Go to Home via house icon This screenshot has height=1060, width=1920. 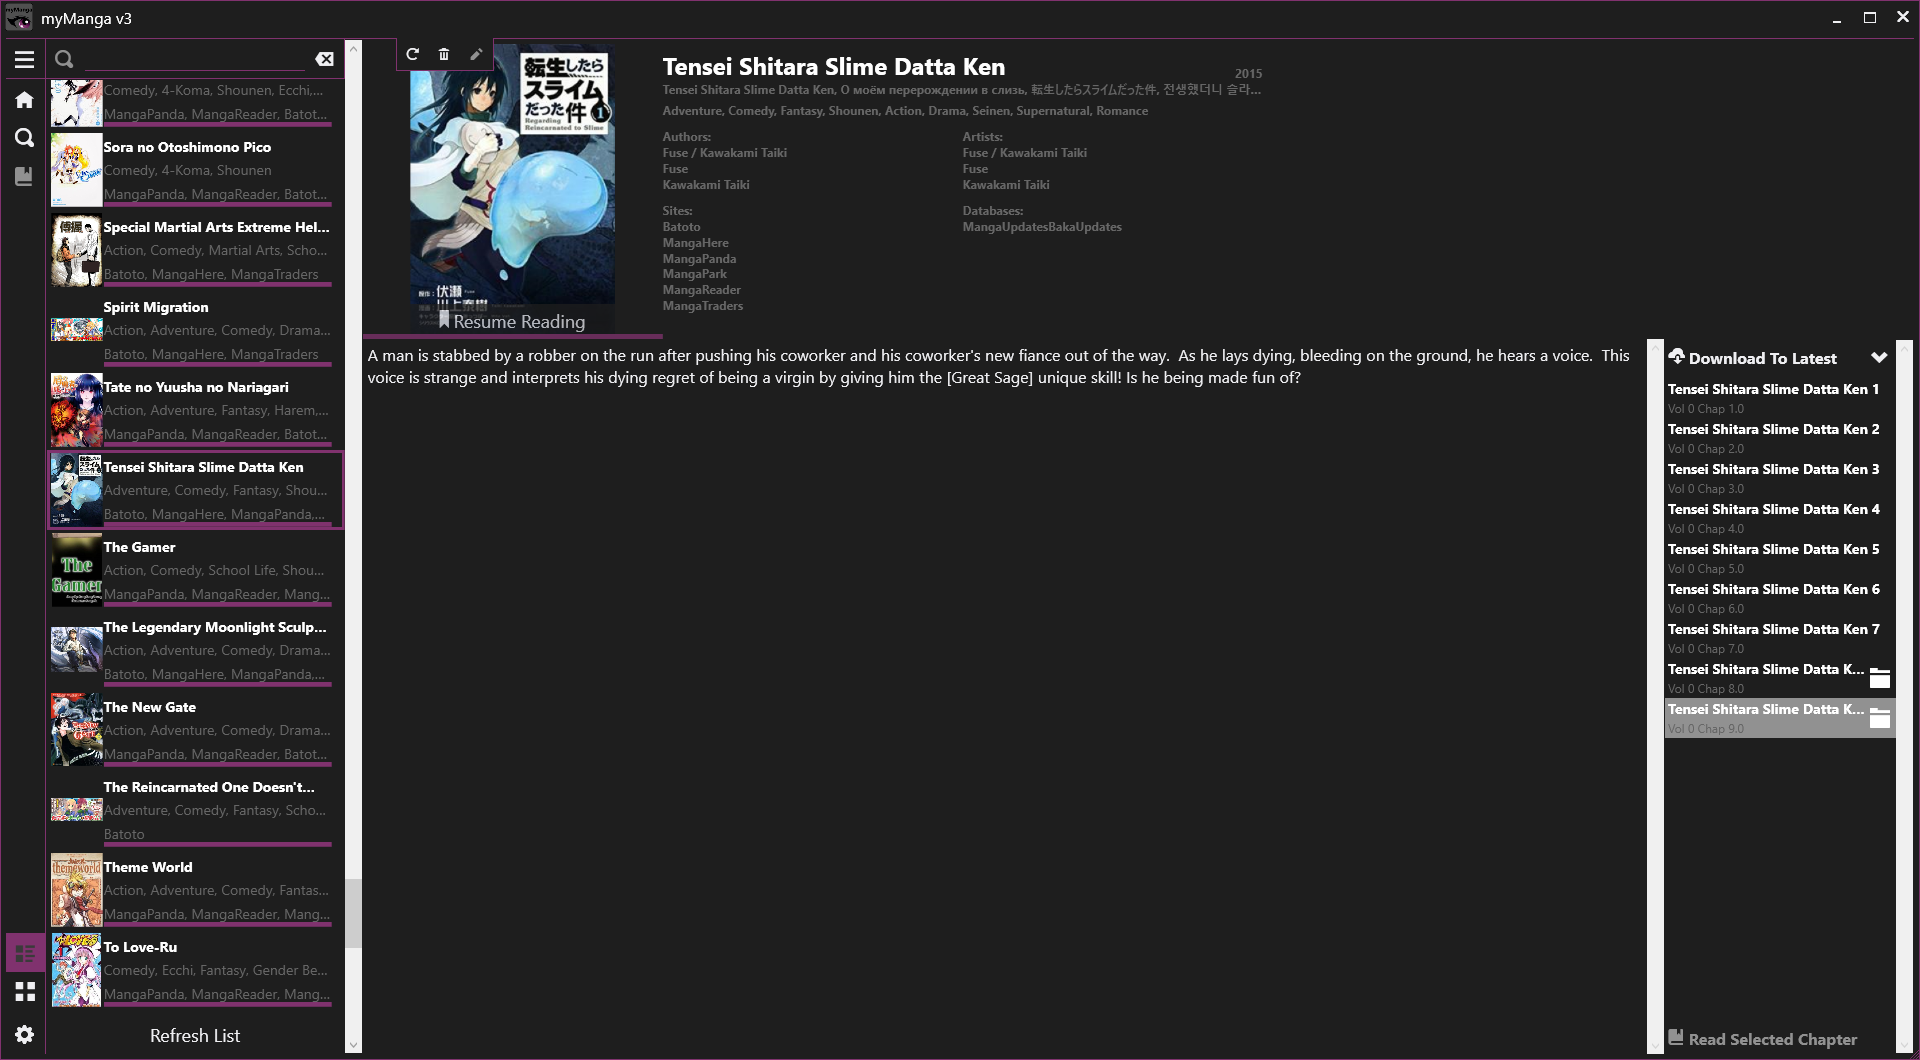click(24, 99)
